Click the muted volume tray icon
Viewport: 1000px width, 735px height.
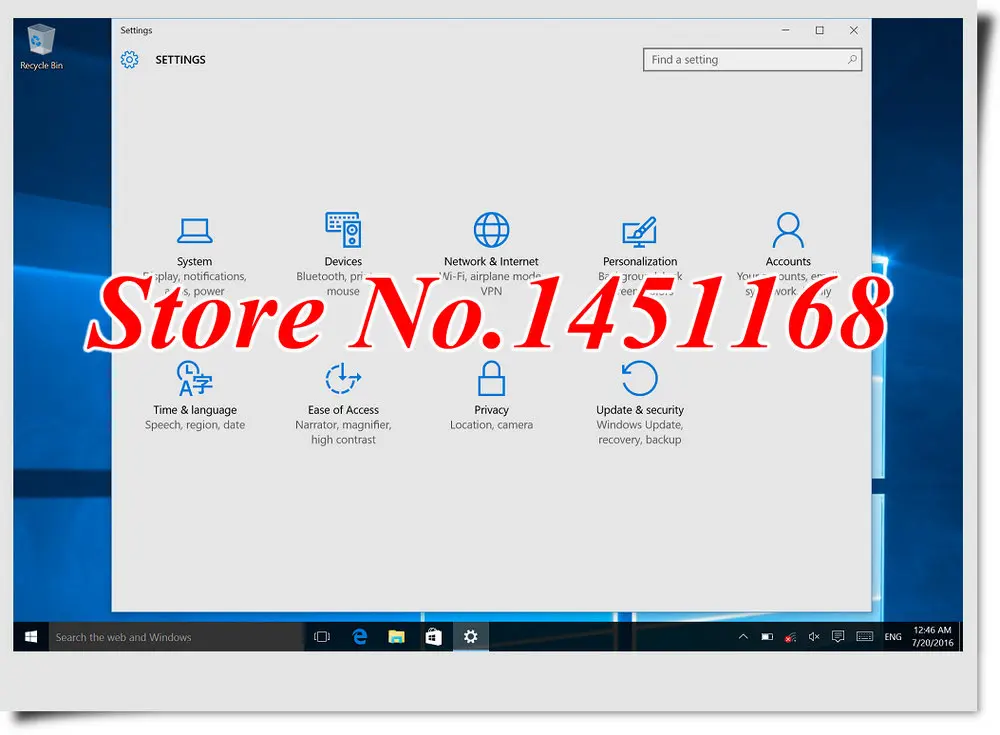point(814,637)
